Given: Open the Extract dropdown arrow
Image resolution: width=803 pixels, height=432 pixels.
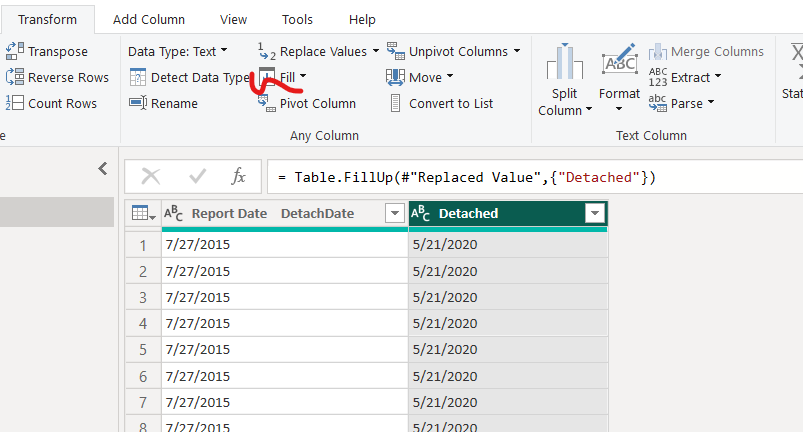Looking at the screenshot, I should pos(717,77).
